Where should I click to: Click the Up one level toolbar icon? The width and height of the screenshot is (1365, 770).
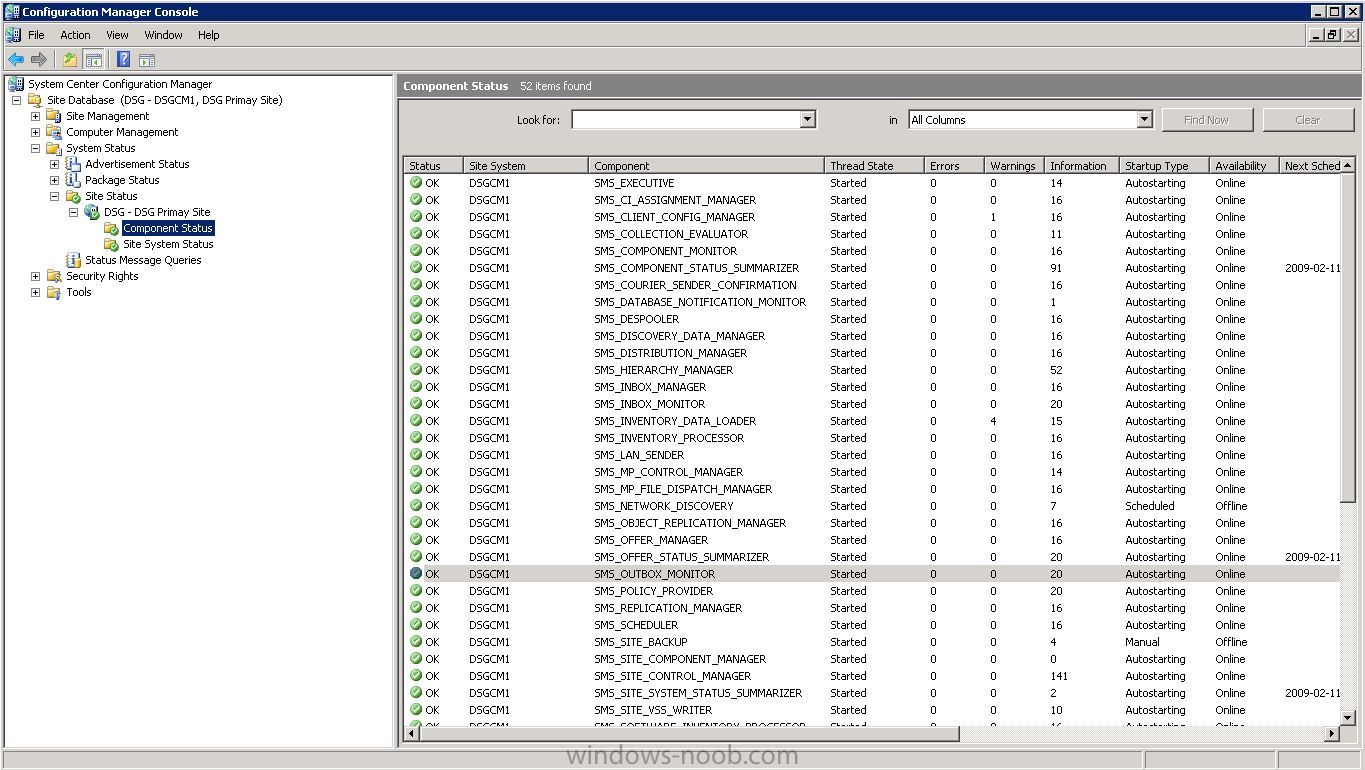click(x=69, y=60)
